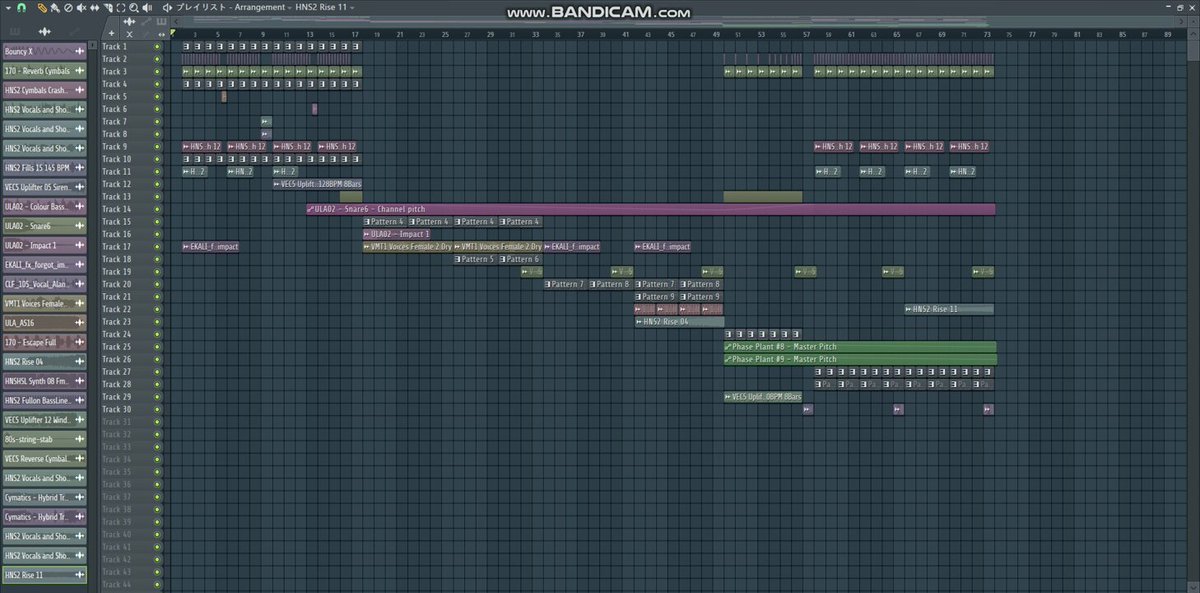Select the Slice tool
1200x593 pixels.
pos(107,7)
